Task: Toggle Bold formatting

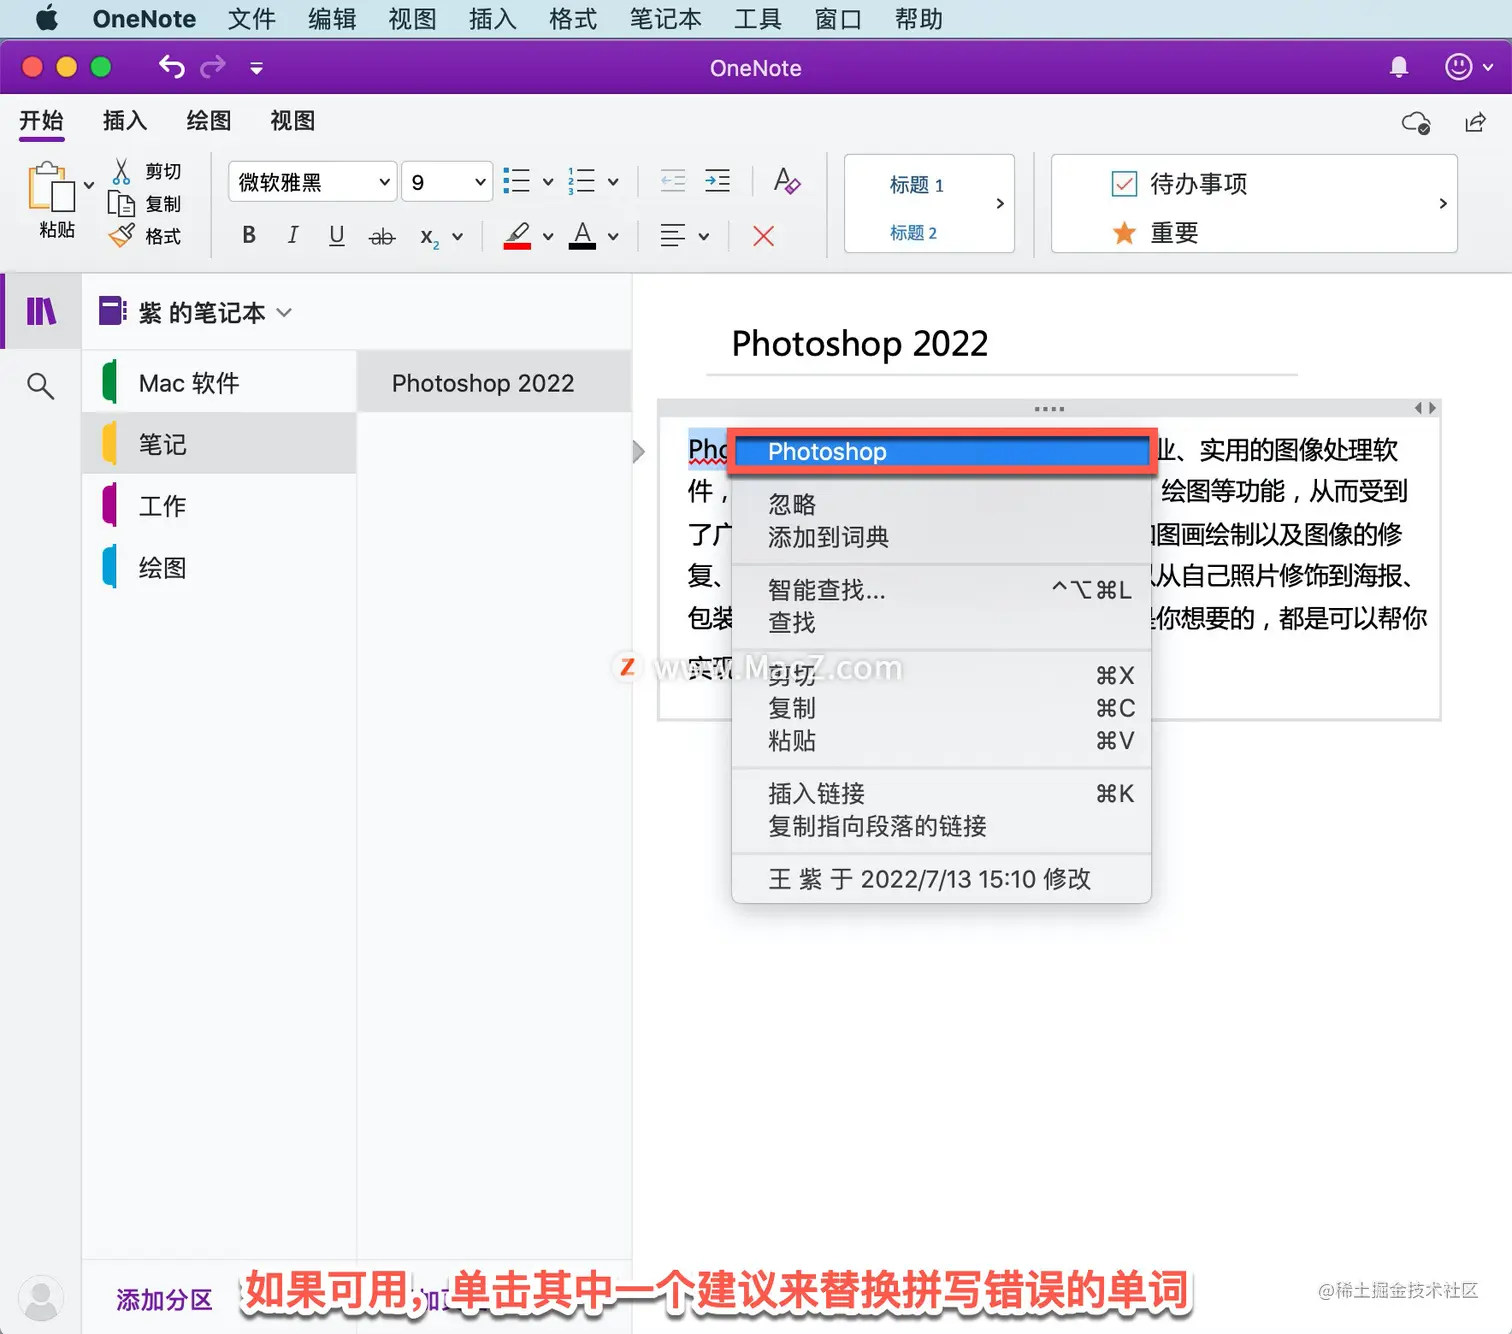Action: tap(249, 235)
